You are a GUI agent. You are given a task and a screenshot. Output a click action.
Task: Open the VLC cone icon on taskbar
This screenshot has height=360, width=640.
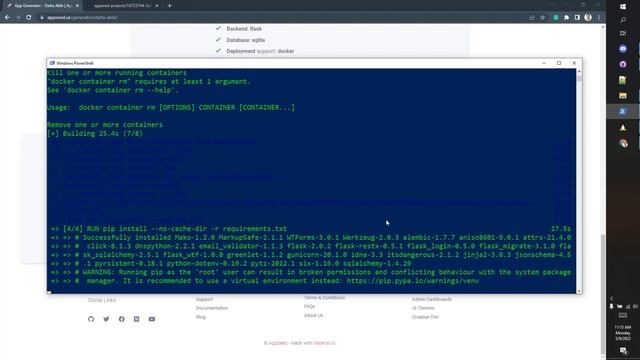point(623,128)
